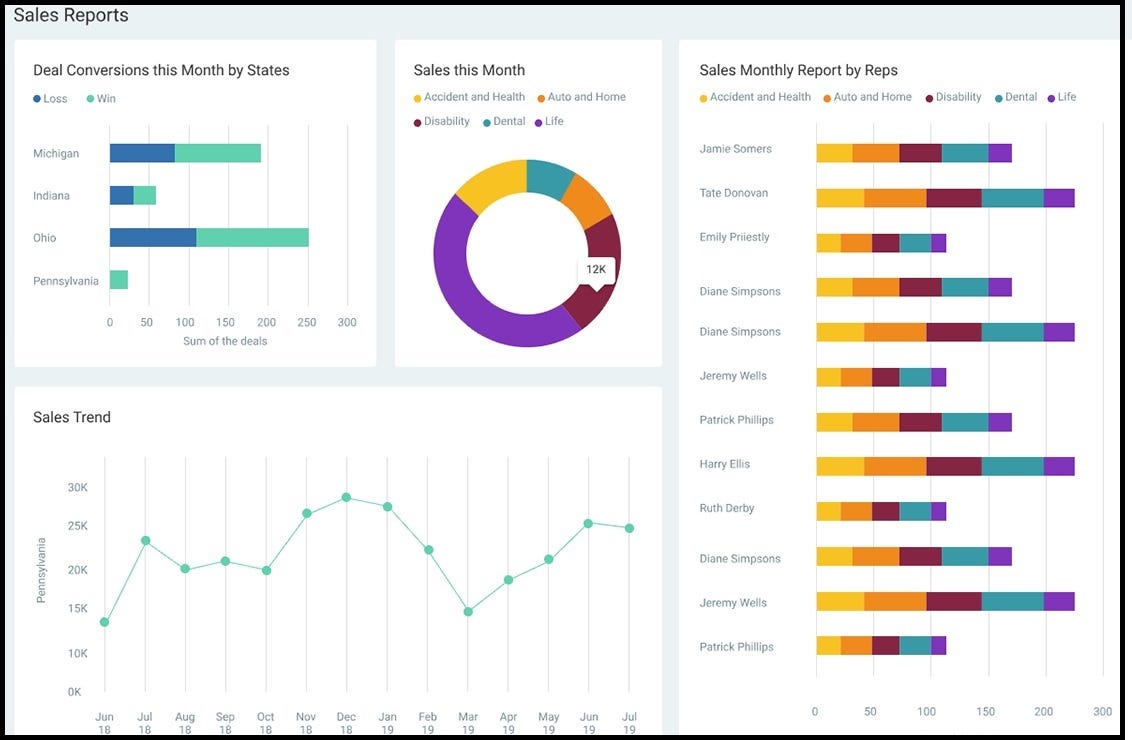This screenshot has height=740, width=1132.
Task: Toggle Auto and Home in Sales this Month legend
Action: point(586,97)
